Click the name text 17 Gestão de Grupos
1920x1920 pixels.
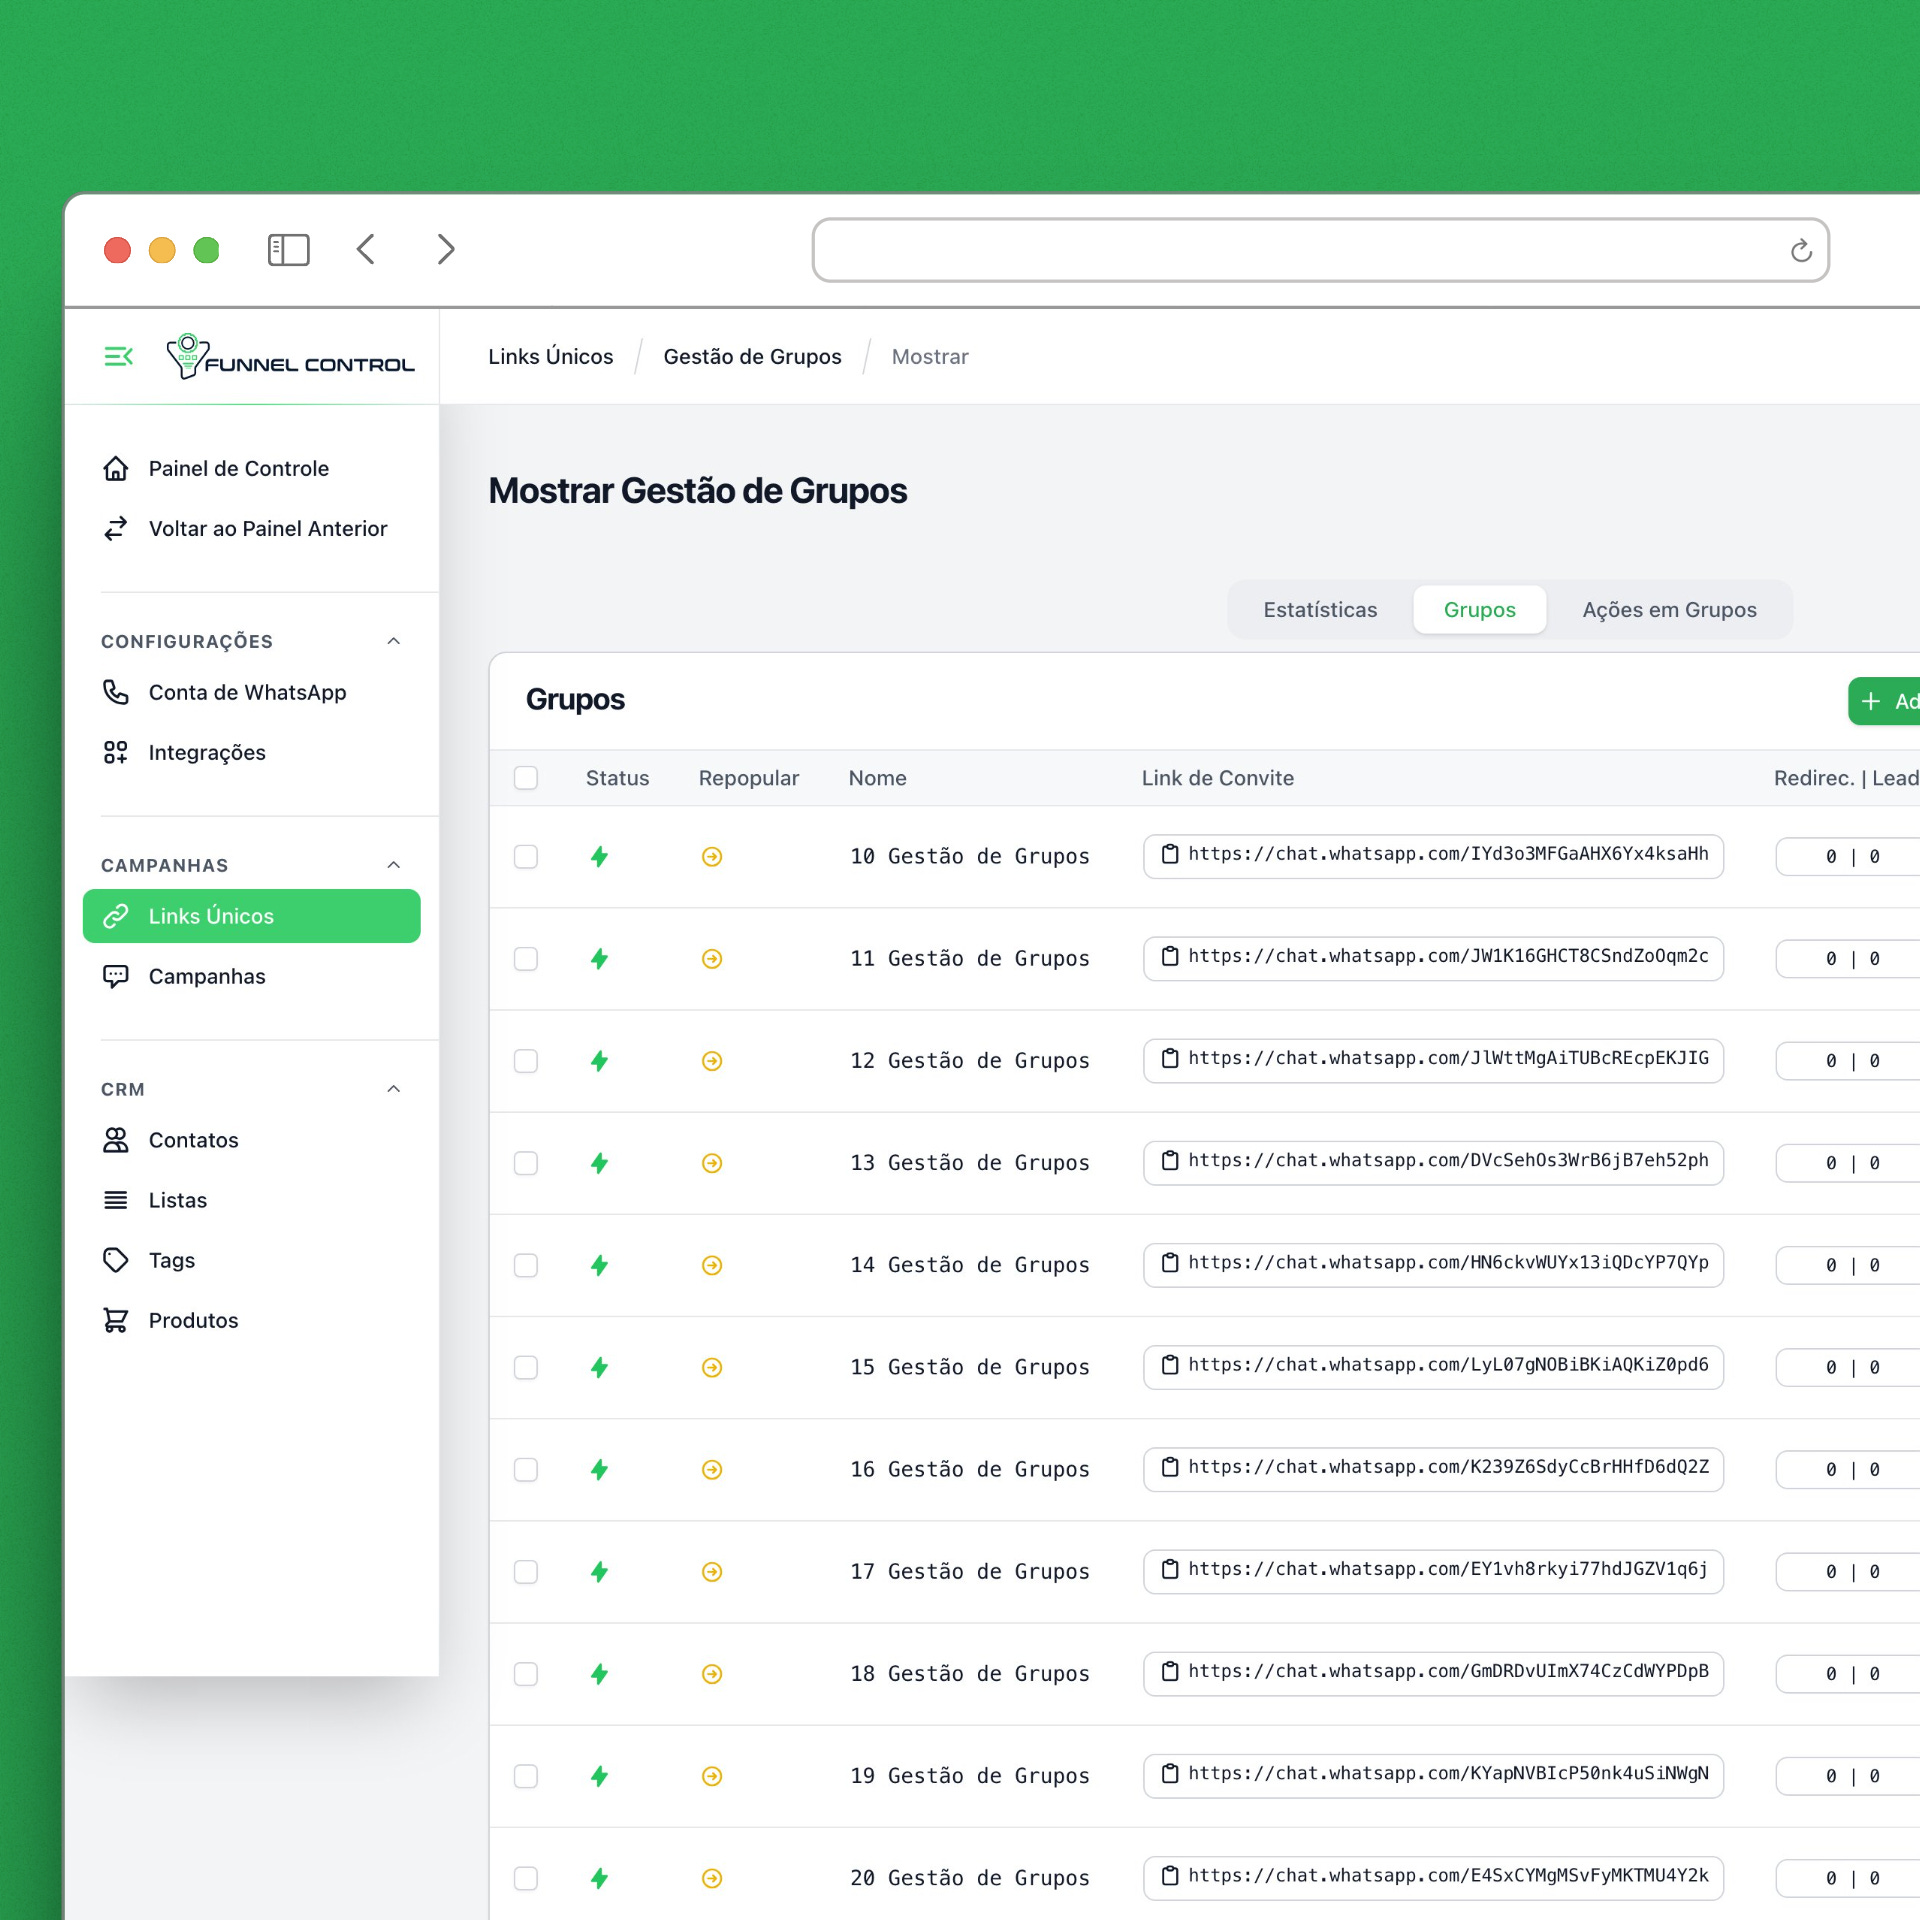coord(969,1572)
